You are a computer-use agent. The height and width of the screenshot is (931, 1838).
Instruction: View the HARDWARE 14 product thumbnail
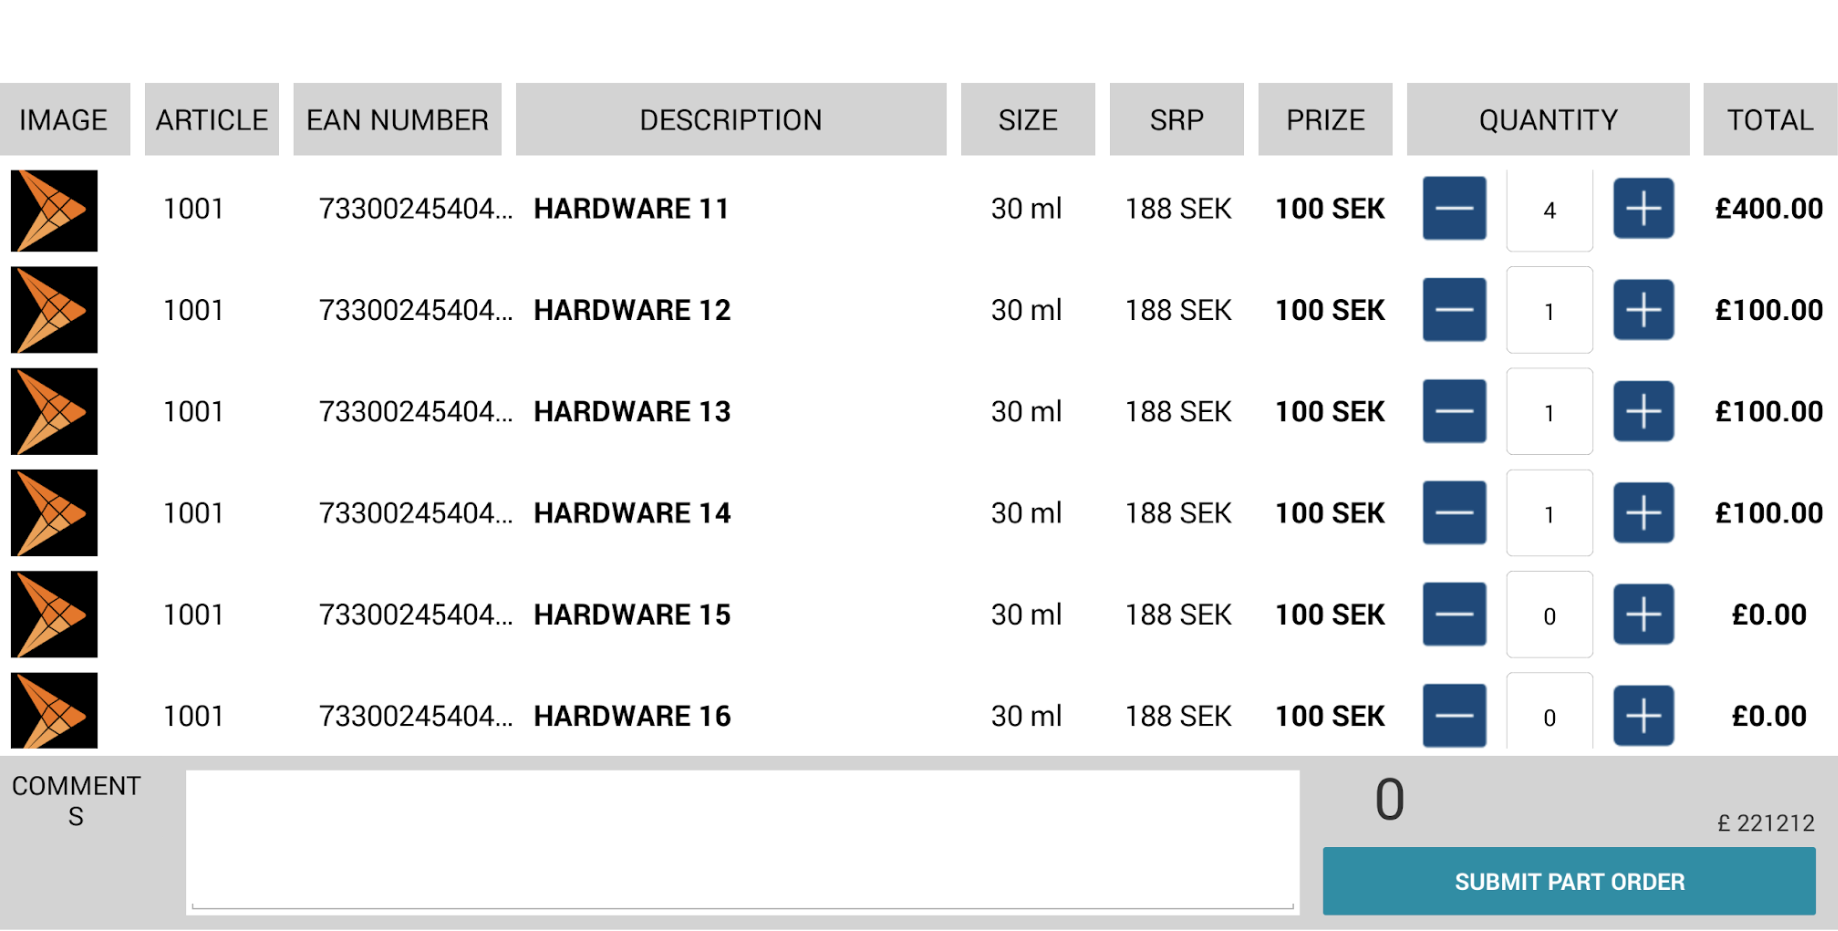click(x=54, y=513)
